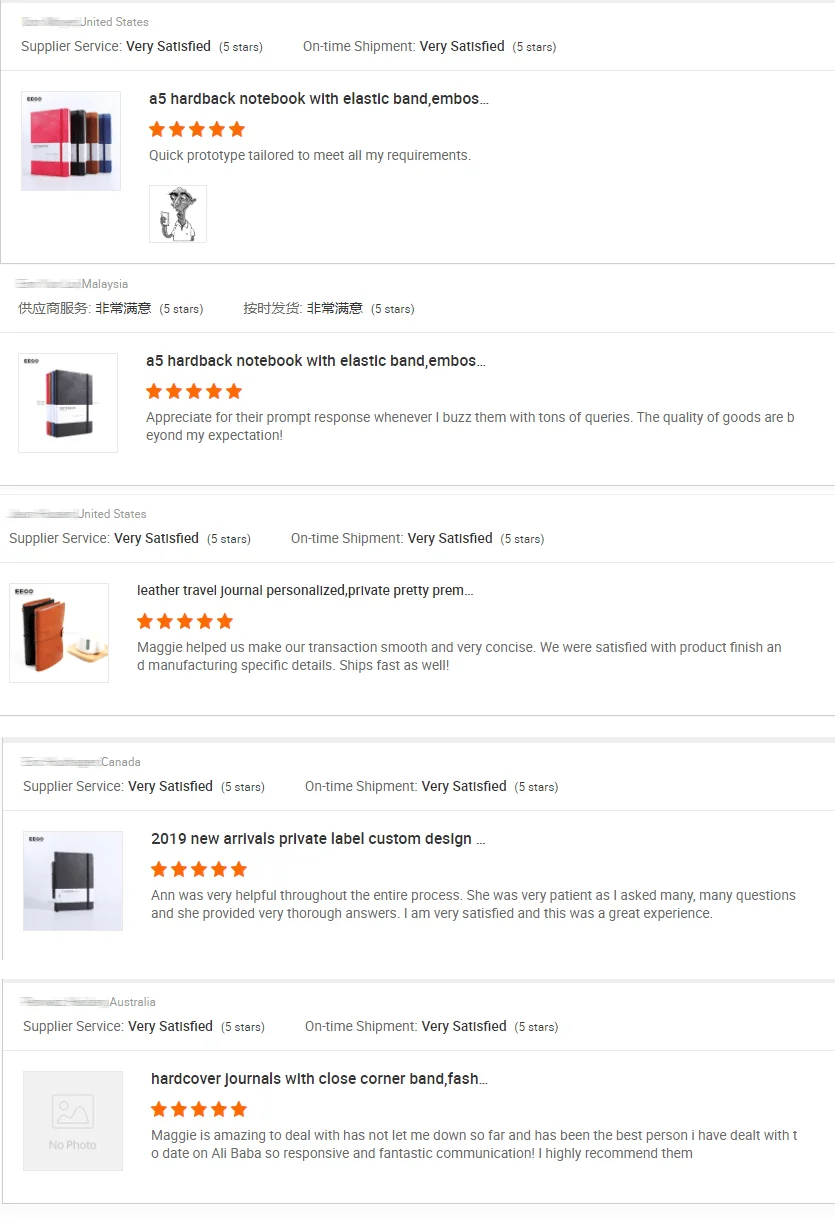
Task: Click the No Photo placeholder image
Action: 73,1121
